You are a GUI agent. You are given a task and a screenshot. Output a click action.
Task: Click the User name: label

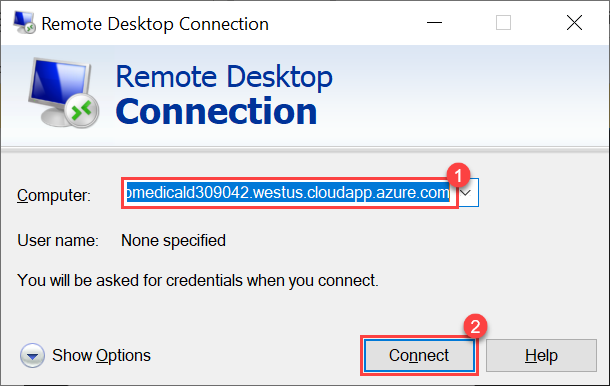(x=58, y=240)
